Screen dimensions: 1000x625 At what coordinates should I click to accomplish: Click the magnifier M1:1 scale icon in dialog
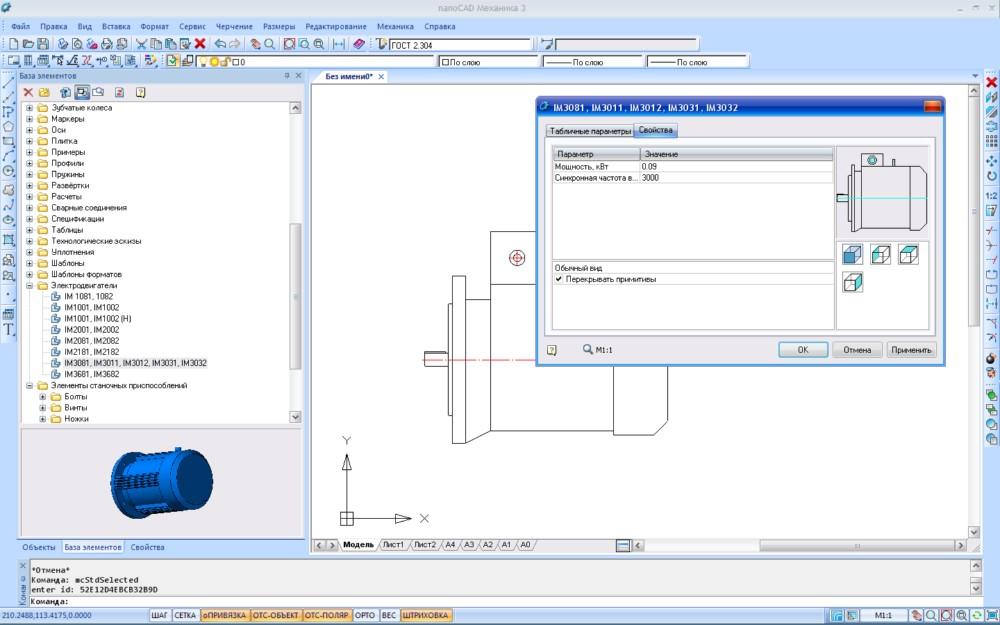pos(588,350)
